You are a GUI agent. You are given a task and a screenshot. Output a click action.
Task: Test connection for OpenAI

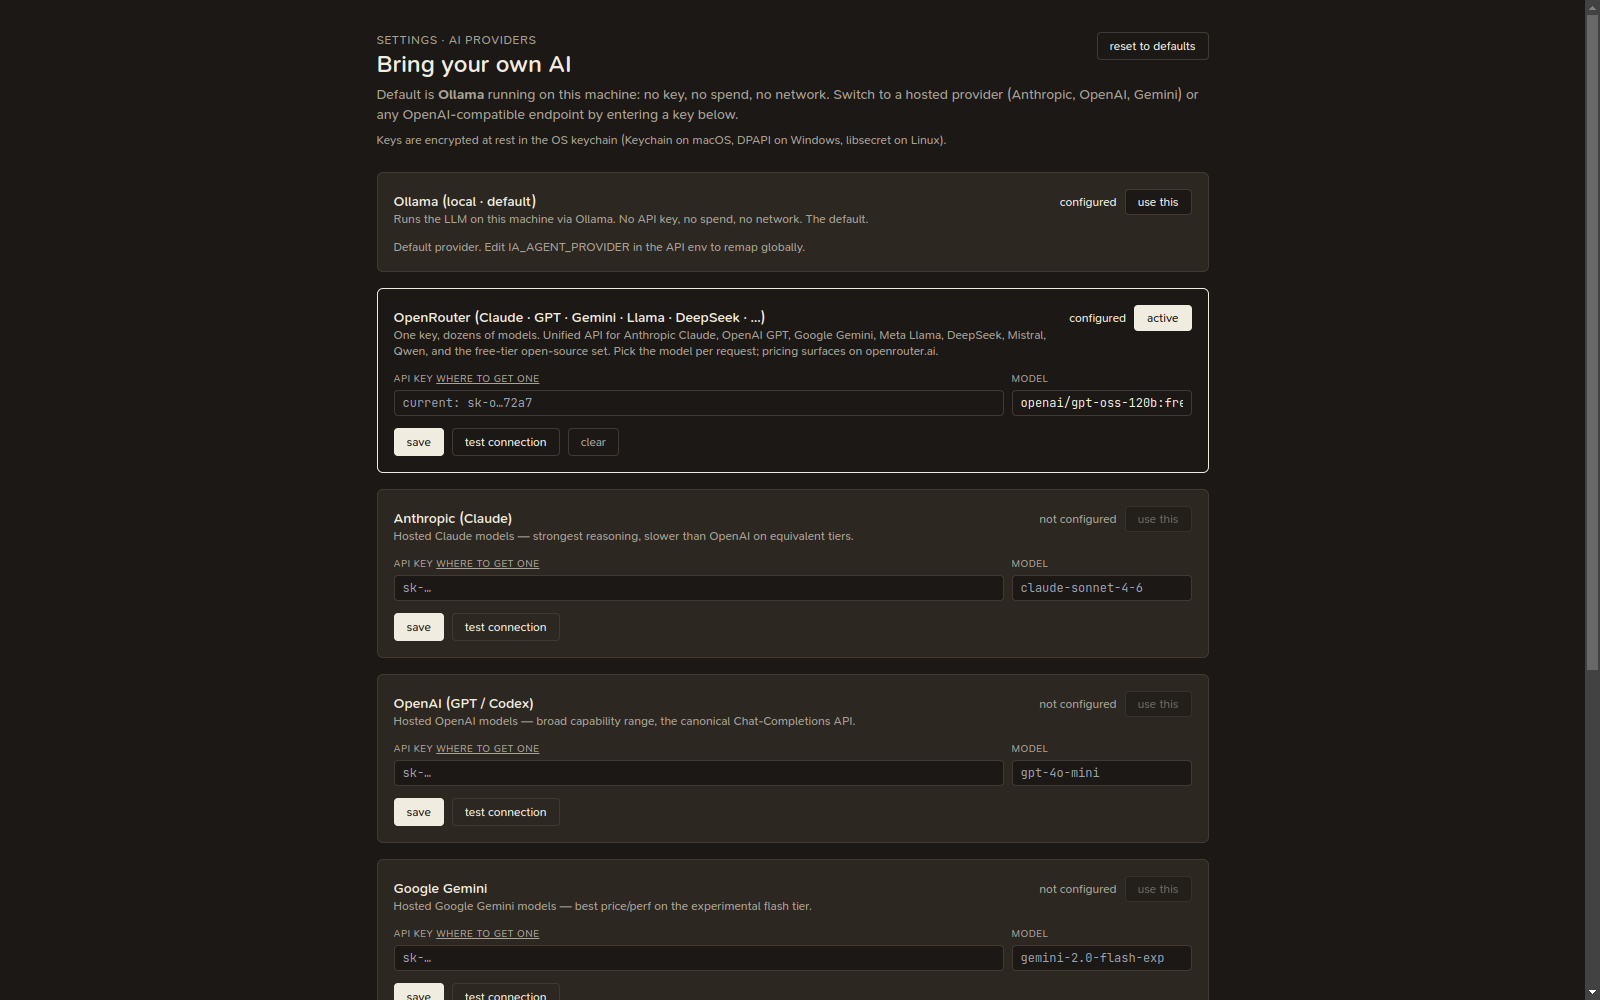coord(505,812)
